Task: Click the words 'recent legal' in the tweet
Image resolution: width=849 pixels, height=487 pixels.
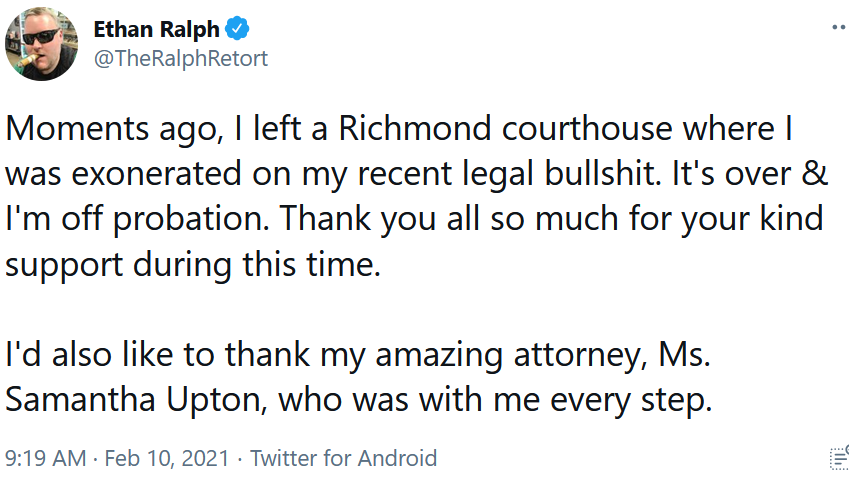Action: coord(445,176)
